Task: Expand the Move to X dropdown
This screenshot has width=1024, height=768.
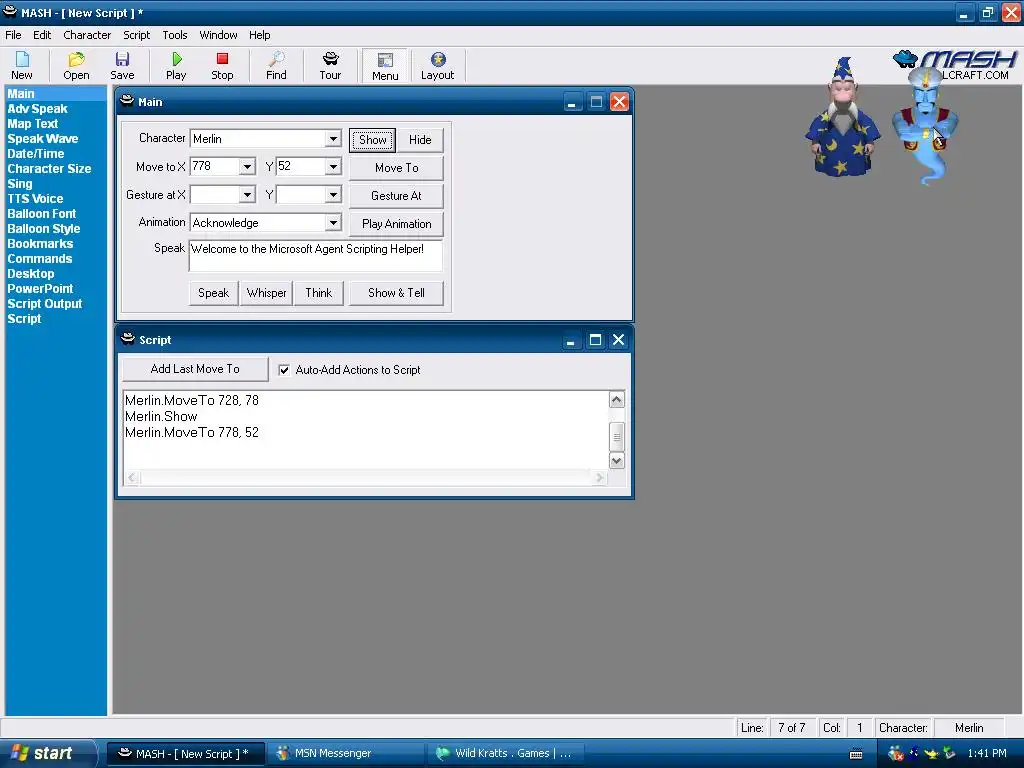Action: point(247,167)
